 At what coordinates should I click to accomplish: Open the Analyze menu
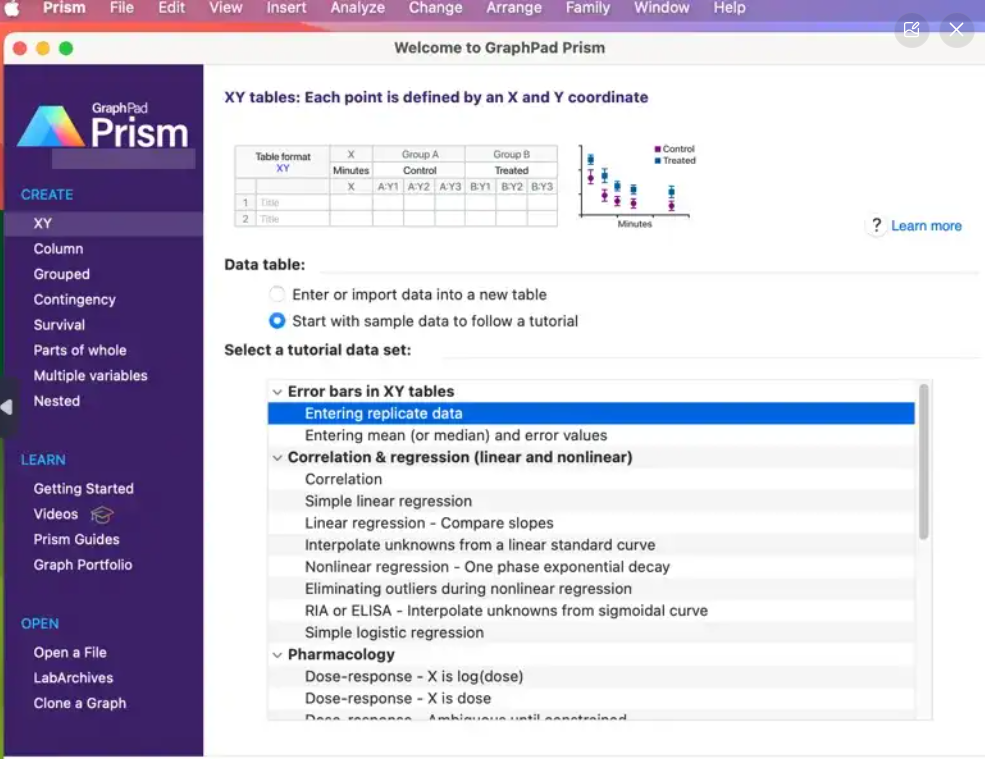(357, 8)
